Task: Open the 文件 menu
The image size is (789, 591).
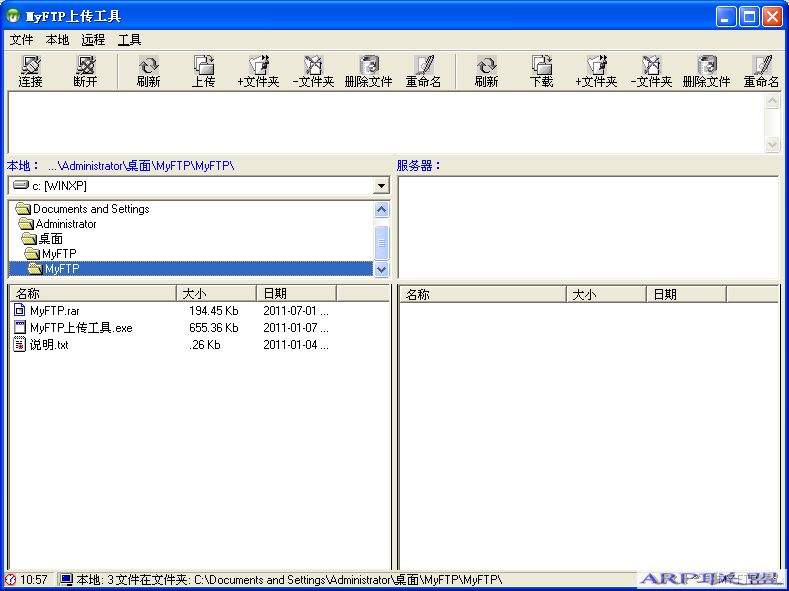Action: click(x=22, y=40)
